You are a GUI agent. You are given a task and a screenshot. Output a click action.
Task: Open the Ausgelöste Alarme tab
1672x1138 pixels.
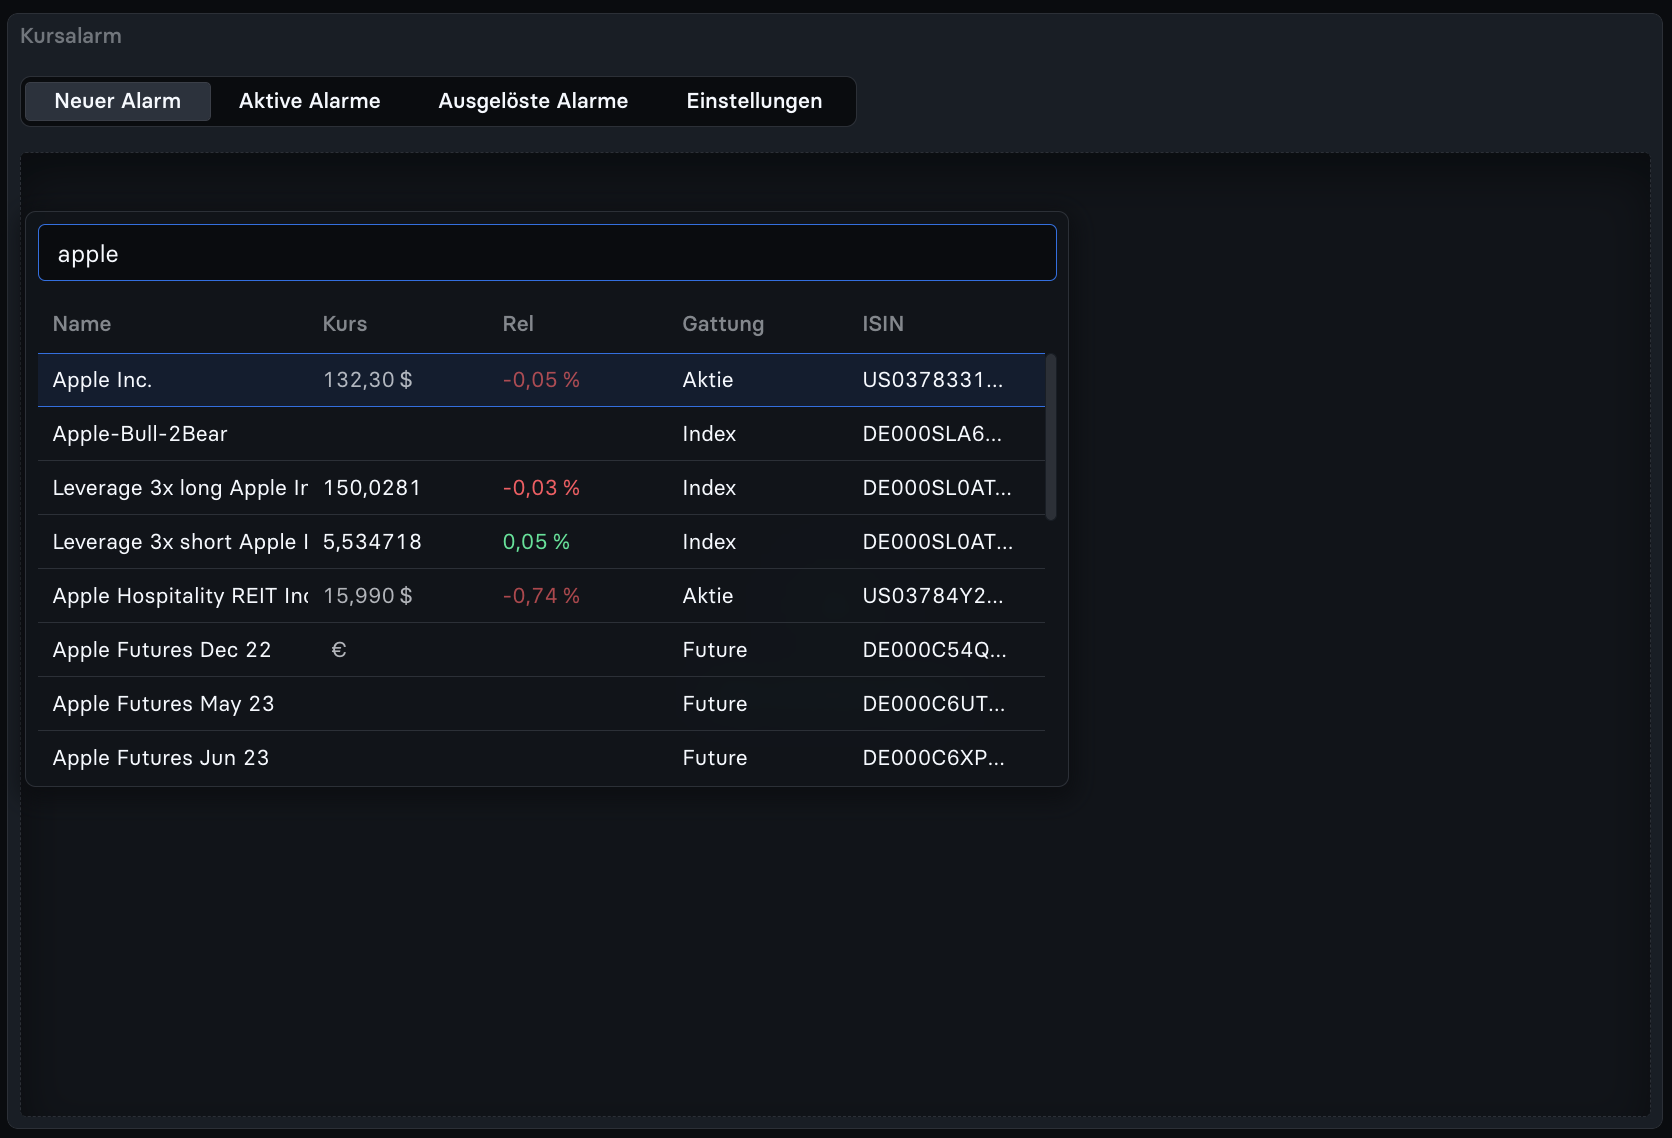point(533,101)
